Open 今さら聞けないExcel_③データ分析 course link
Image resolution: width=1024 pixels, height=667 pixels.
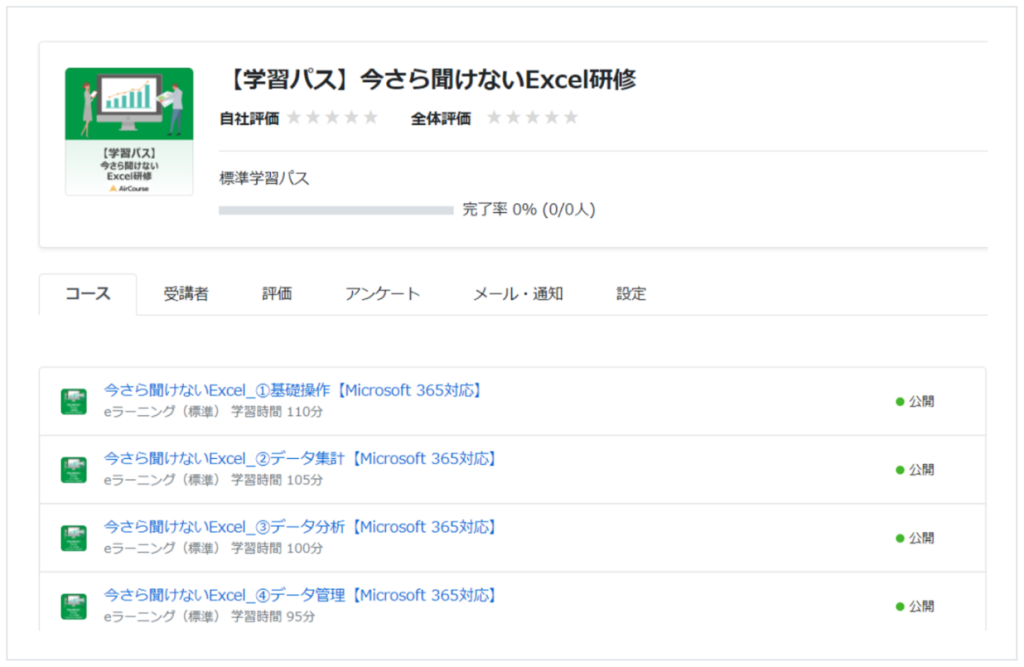(301, 527)
